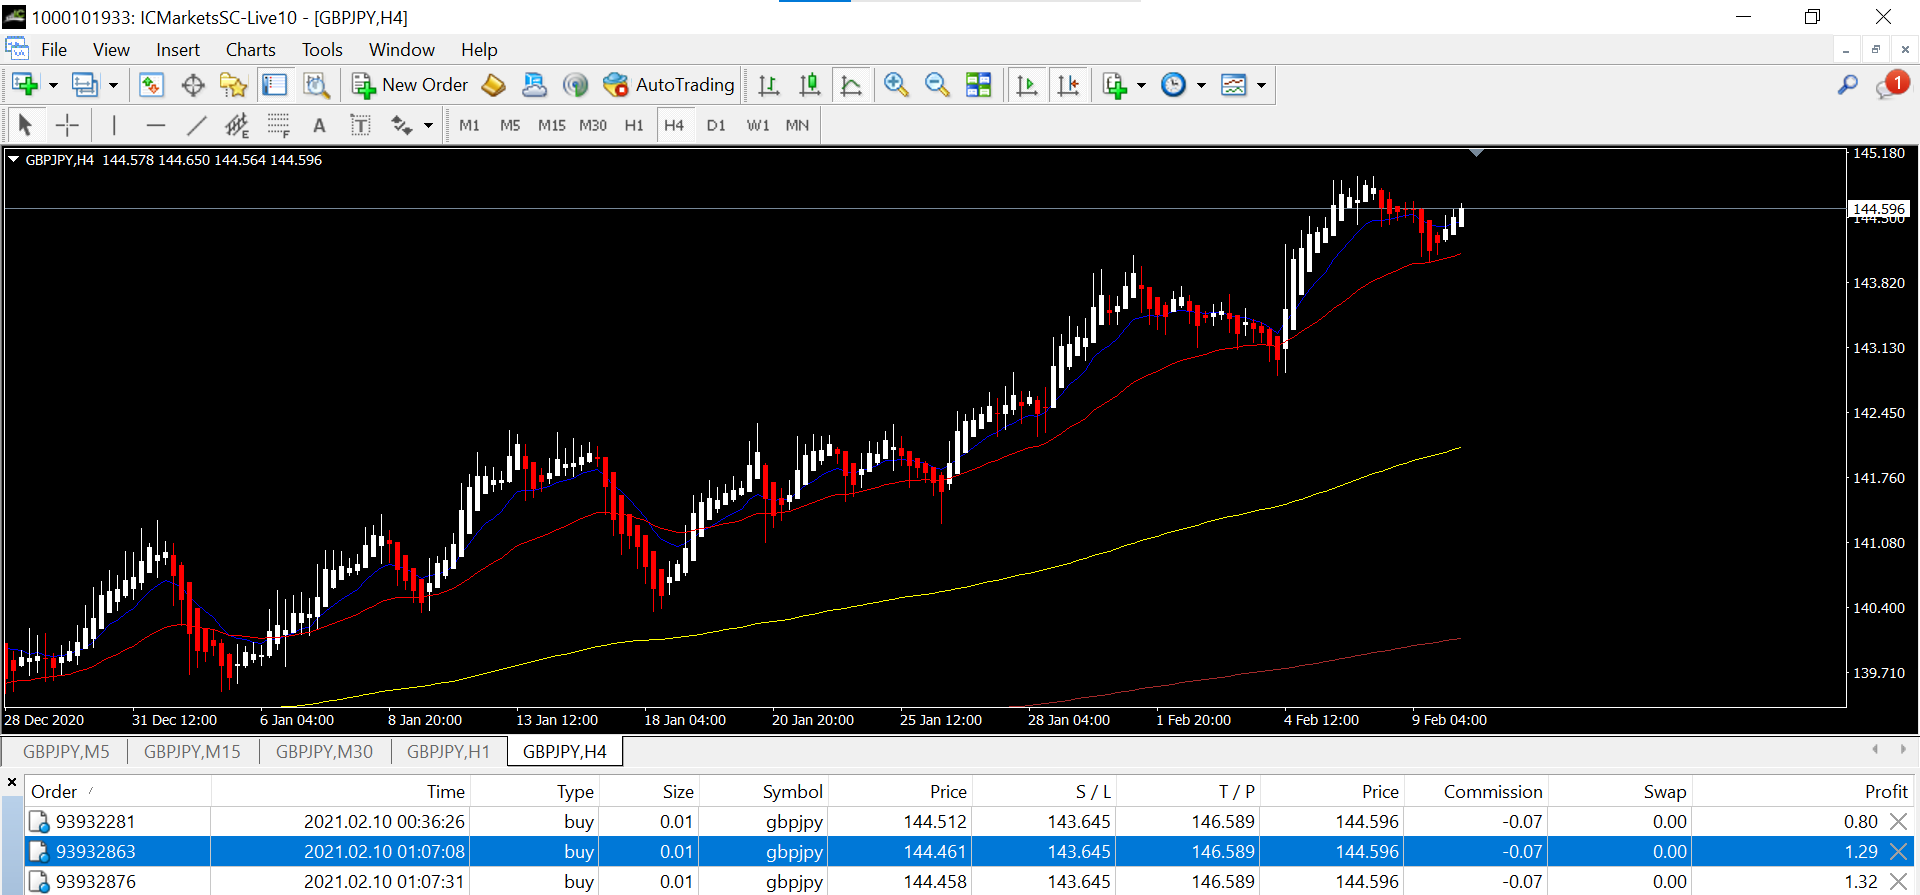Toggle Market Watch window icon
The image size is (1920, 895).
pos(151,85)
